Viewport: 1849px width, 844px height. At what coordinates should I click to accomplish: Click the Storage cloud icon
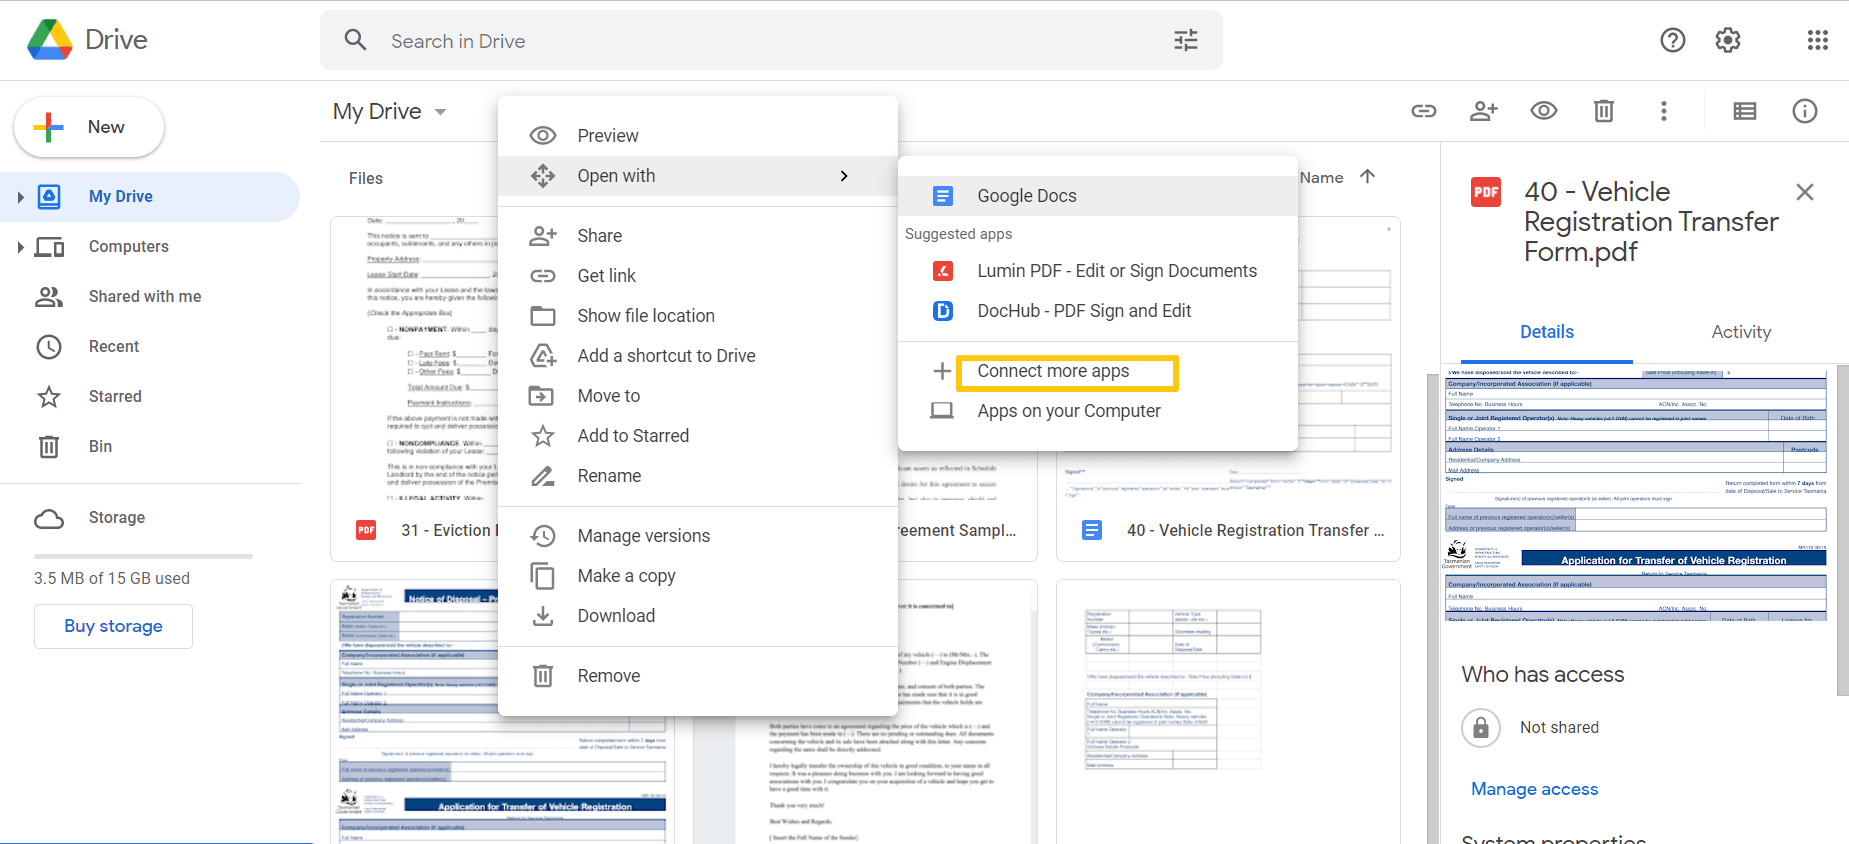[x=49, y=518]
